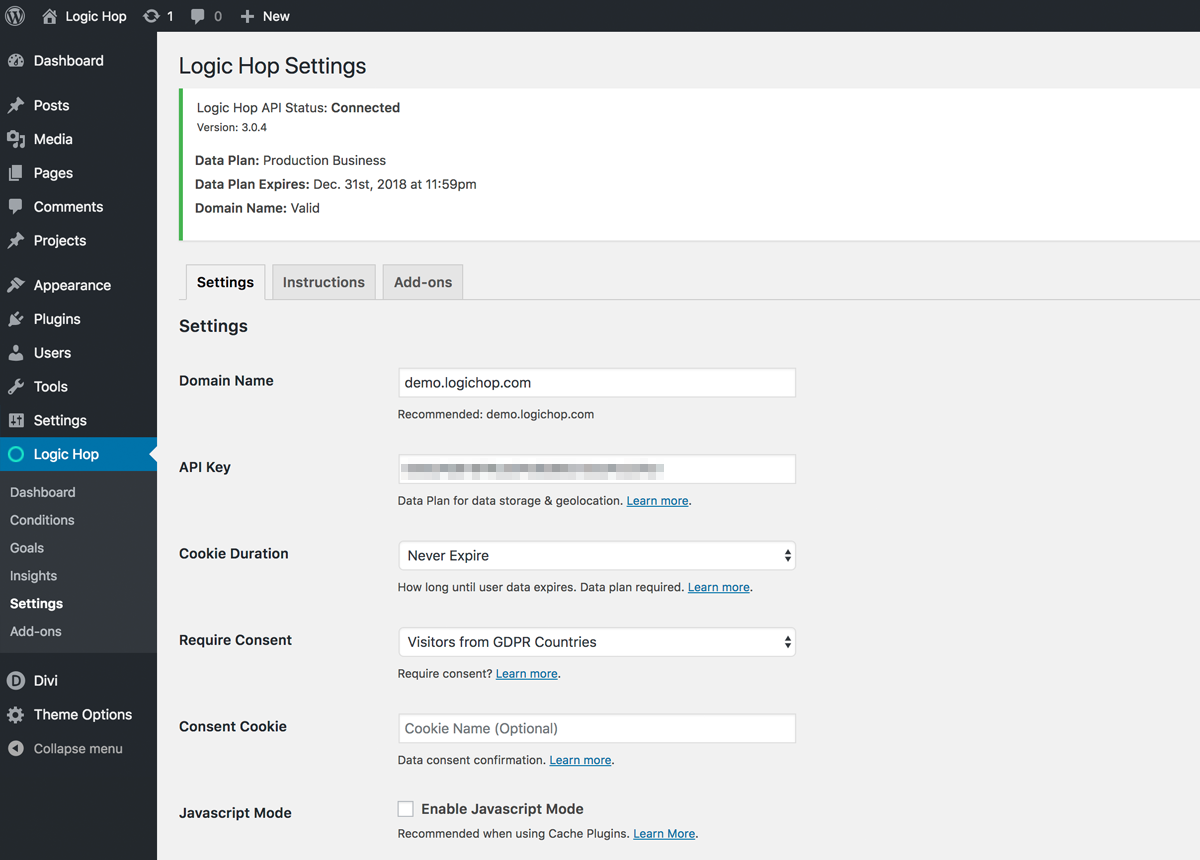The width and height of the screenshot is (1200, 860).
Task: Click the Theme Options gear icon
Action: click(16, 715)
